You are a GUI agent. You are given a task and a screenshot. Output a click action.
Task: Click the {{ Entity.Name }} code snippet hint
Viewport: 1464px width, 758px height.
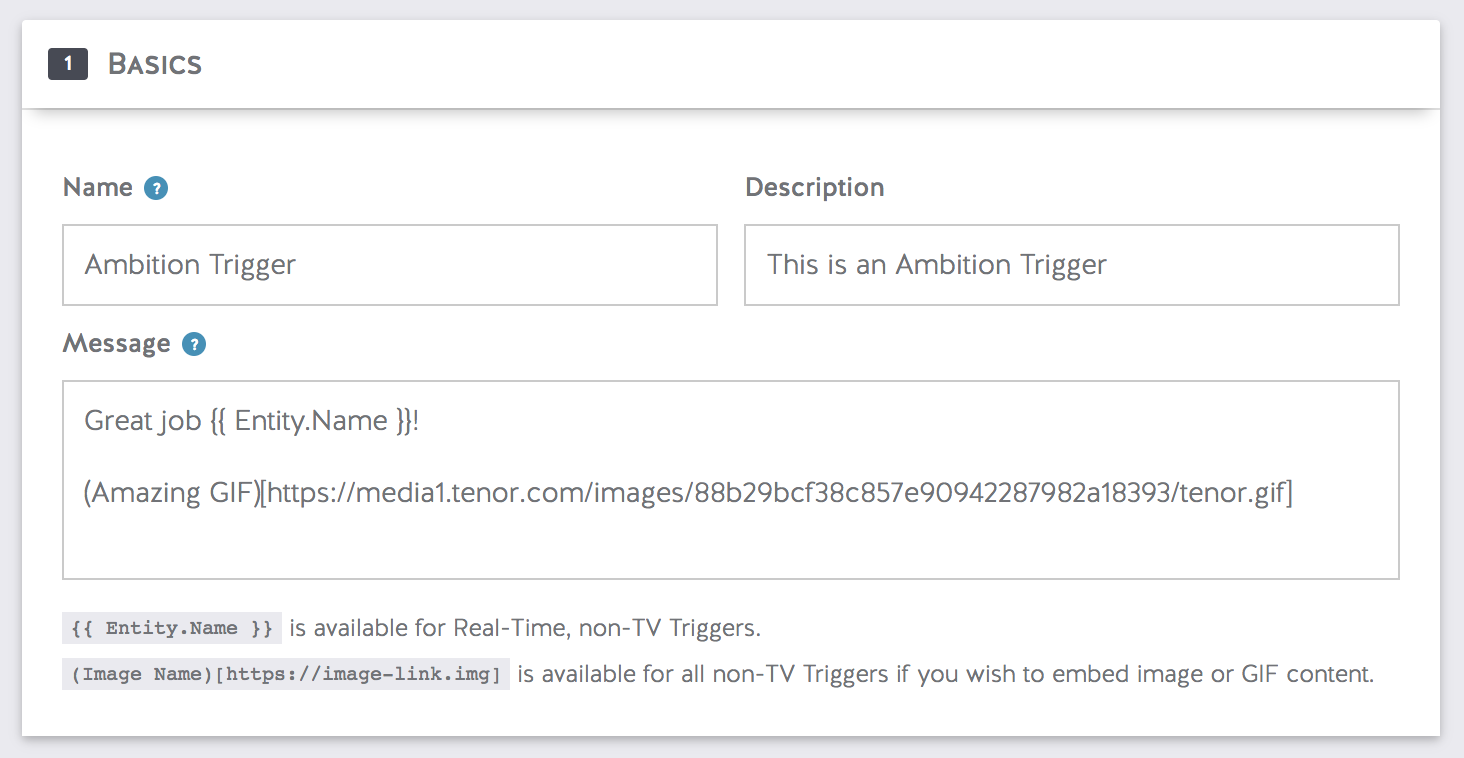coord(170,628)
